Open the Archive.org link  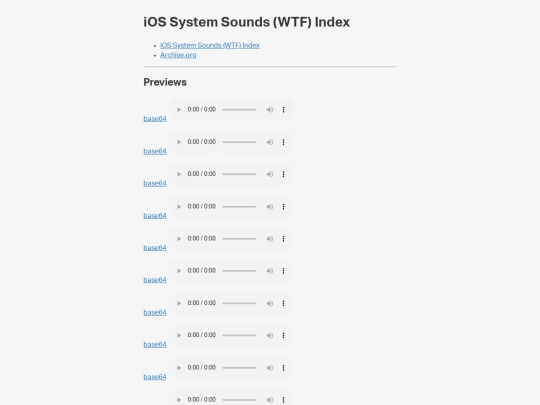coord(178,55)
